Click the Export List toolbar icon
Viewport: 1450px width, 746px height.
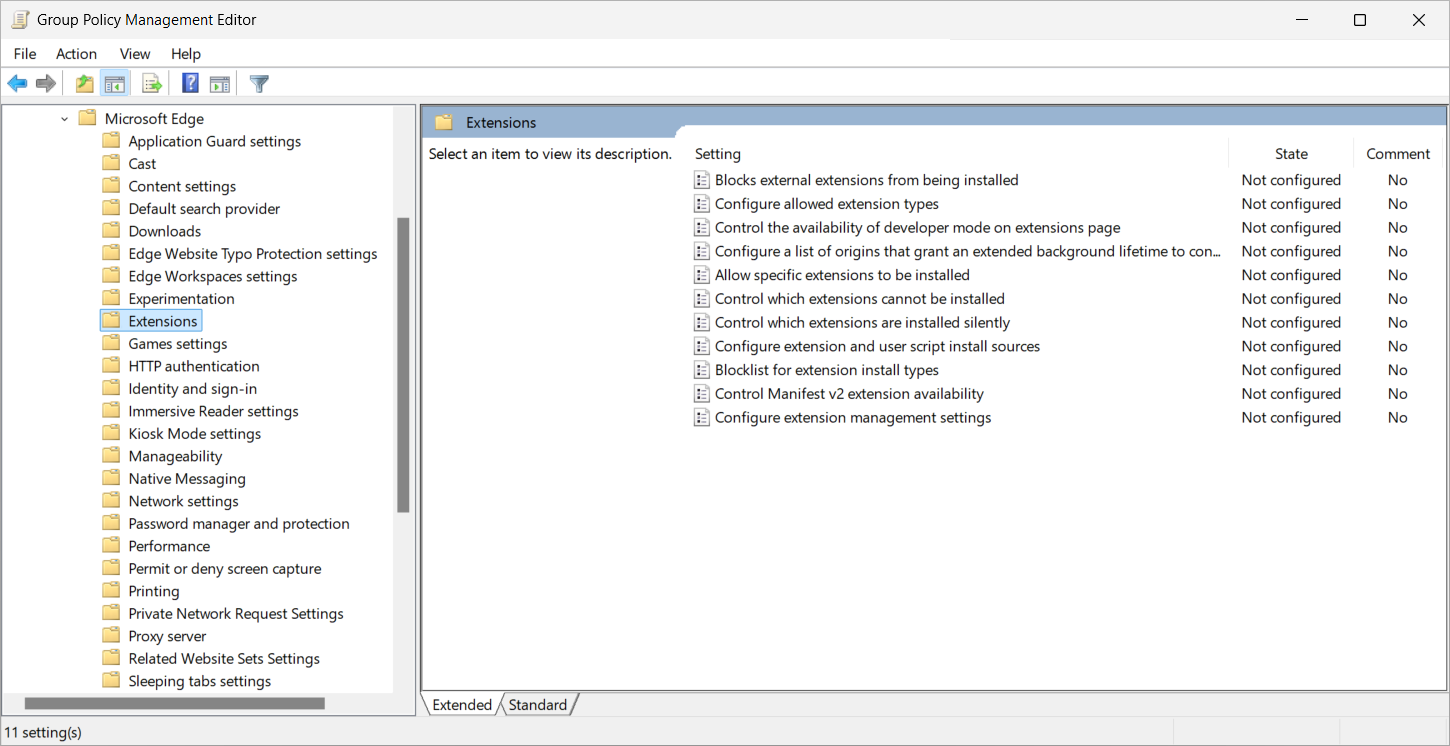coord(151,83)
